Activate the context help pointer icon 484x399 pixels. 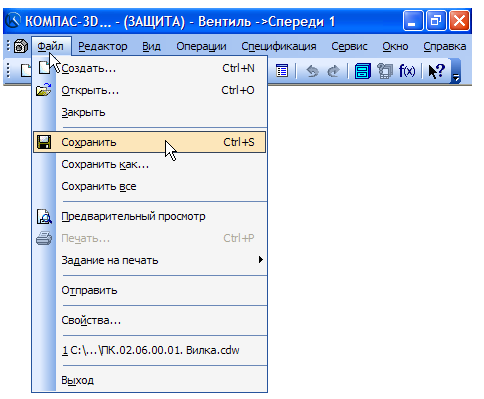pyautogui.click(x=437, y=71)
